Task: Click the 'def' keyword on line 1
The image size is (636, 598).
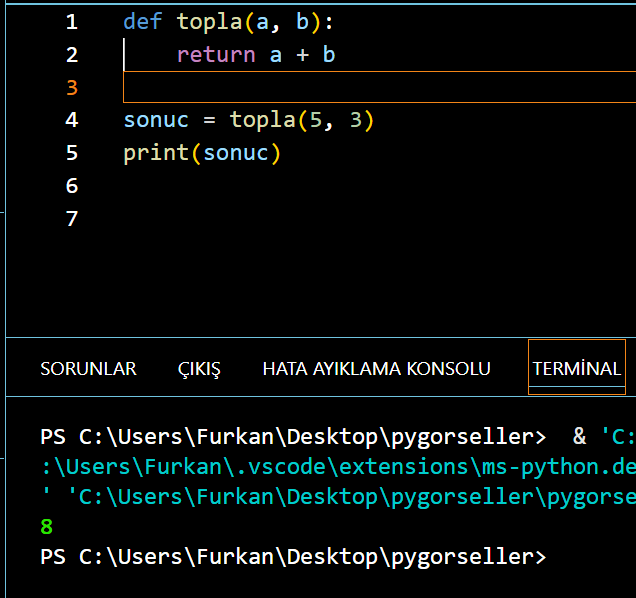Action: [x=143, y=22]
